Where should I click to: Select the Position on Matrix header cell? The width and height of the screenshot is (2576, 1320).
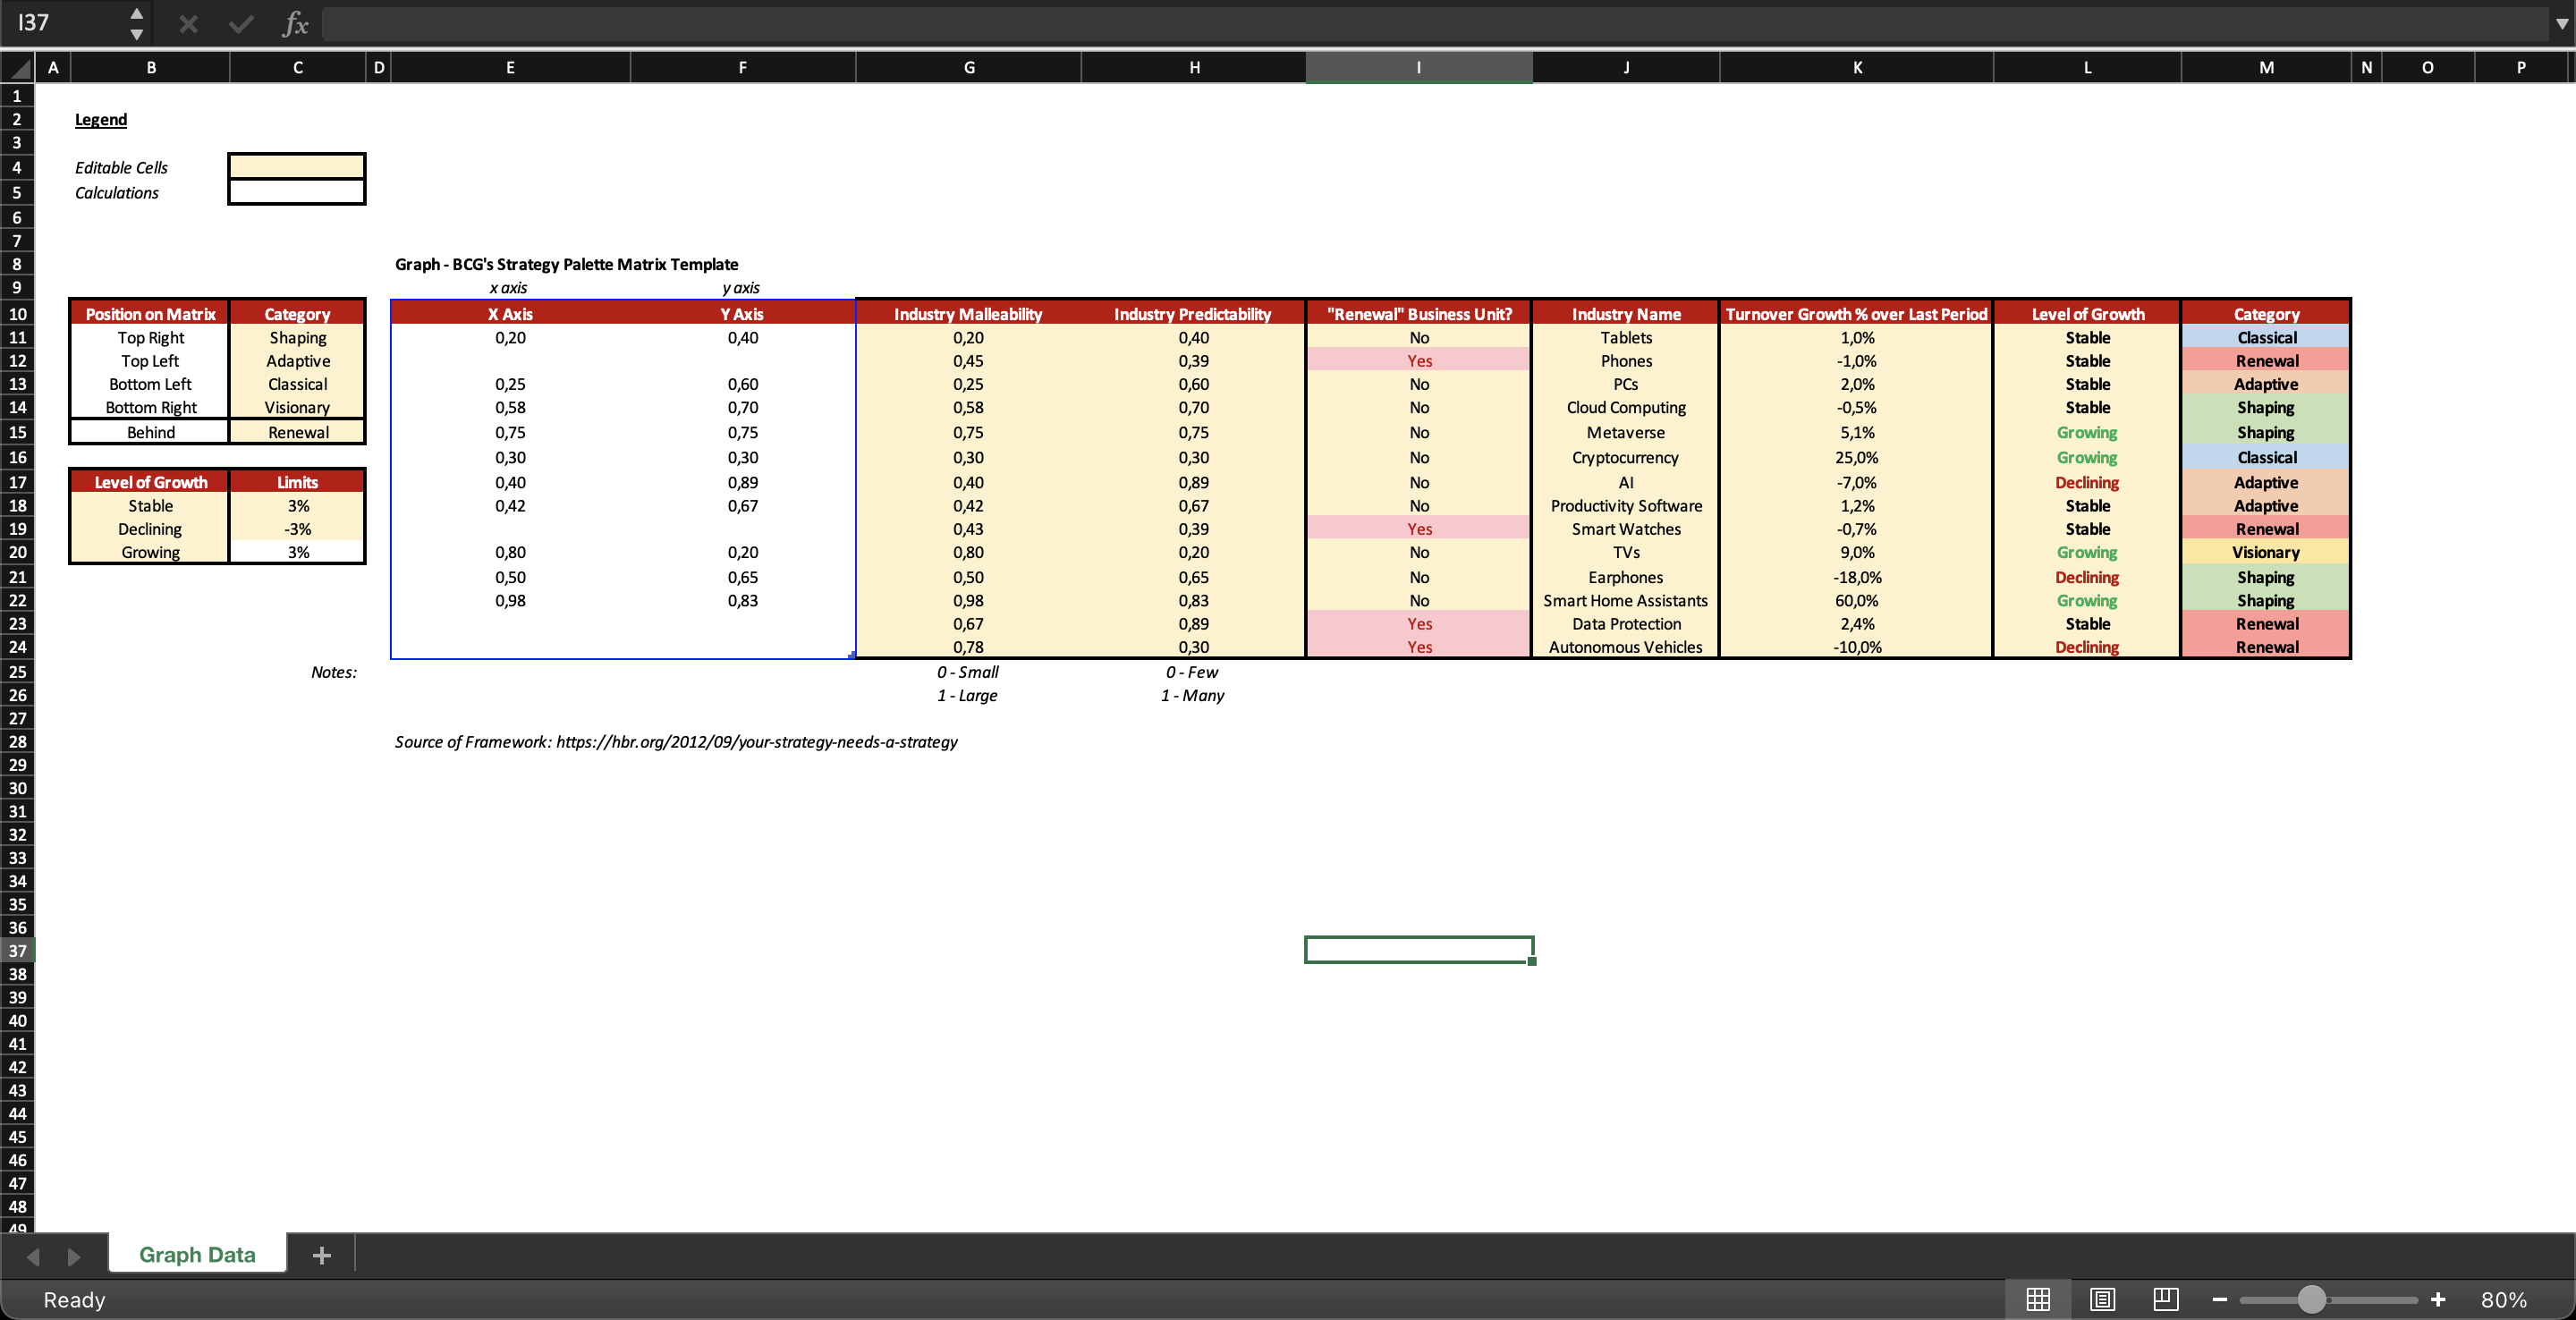(x=150, y=313)
